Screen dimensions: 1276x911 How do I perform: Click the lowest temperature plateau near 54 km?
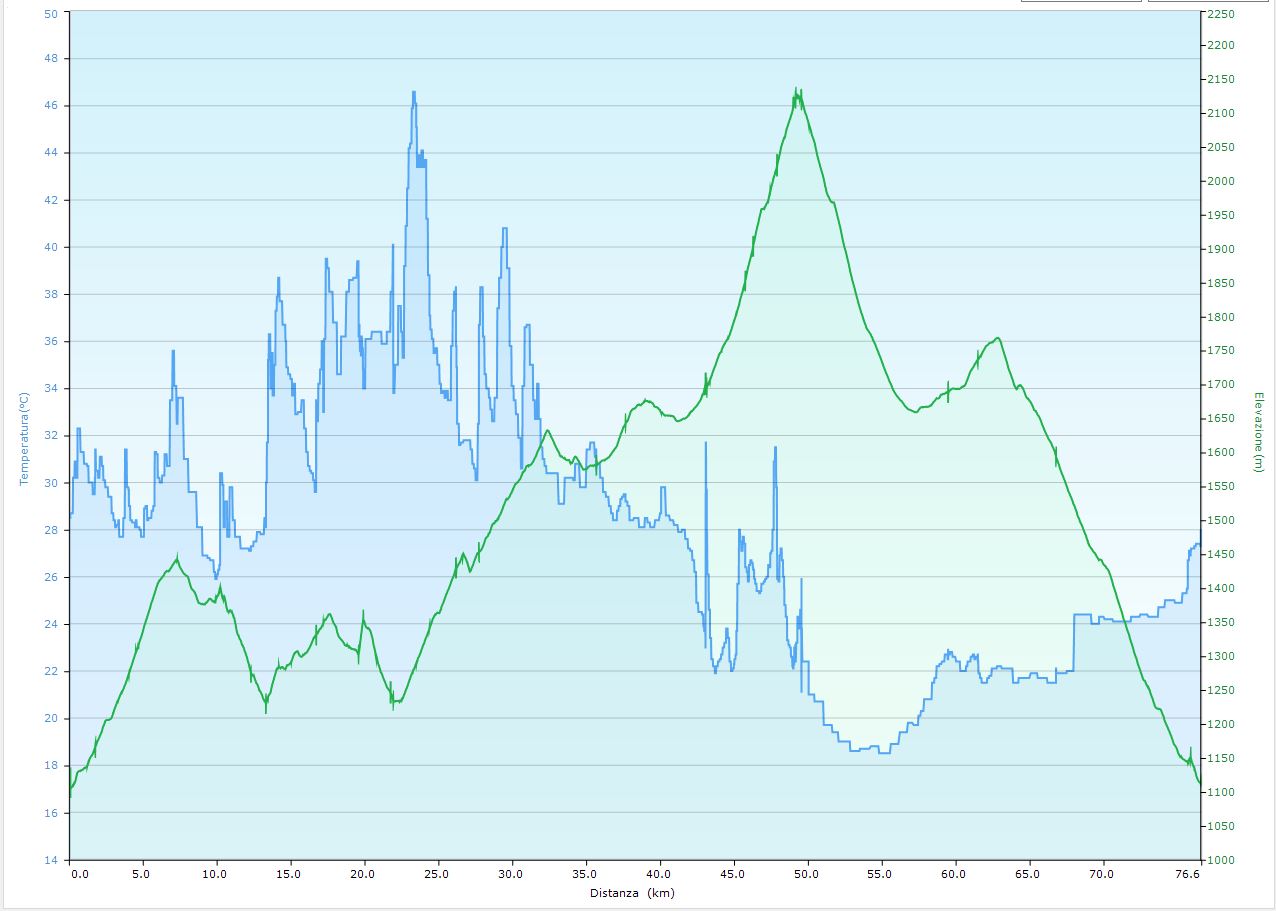click(868, 749)
